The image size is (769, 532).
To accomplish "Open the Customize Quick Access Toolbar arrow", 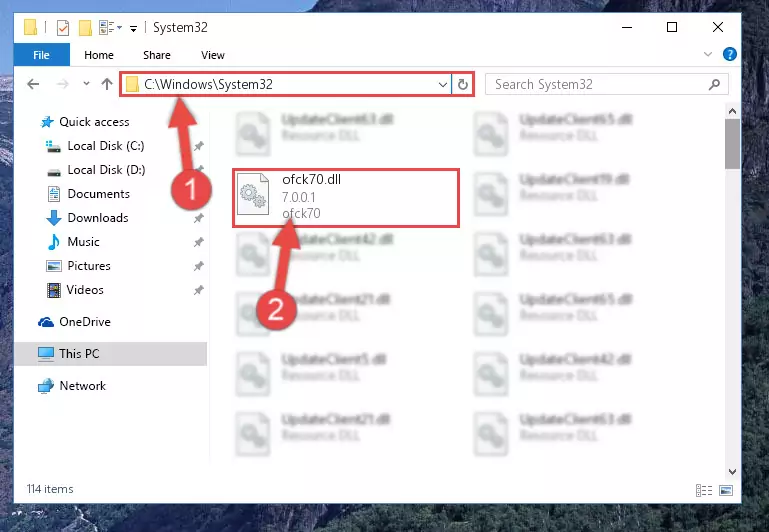I will click(133, 28).
